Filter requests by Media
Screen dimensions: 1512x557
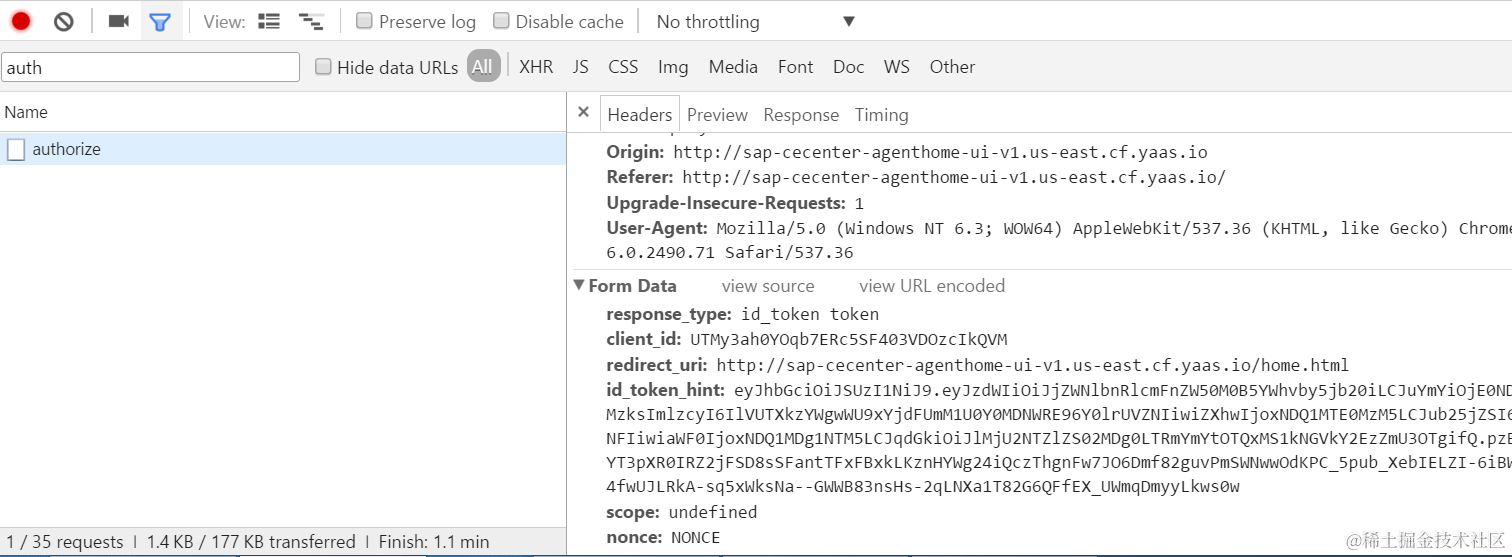click(x=733, y=67)
